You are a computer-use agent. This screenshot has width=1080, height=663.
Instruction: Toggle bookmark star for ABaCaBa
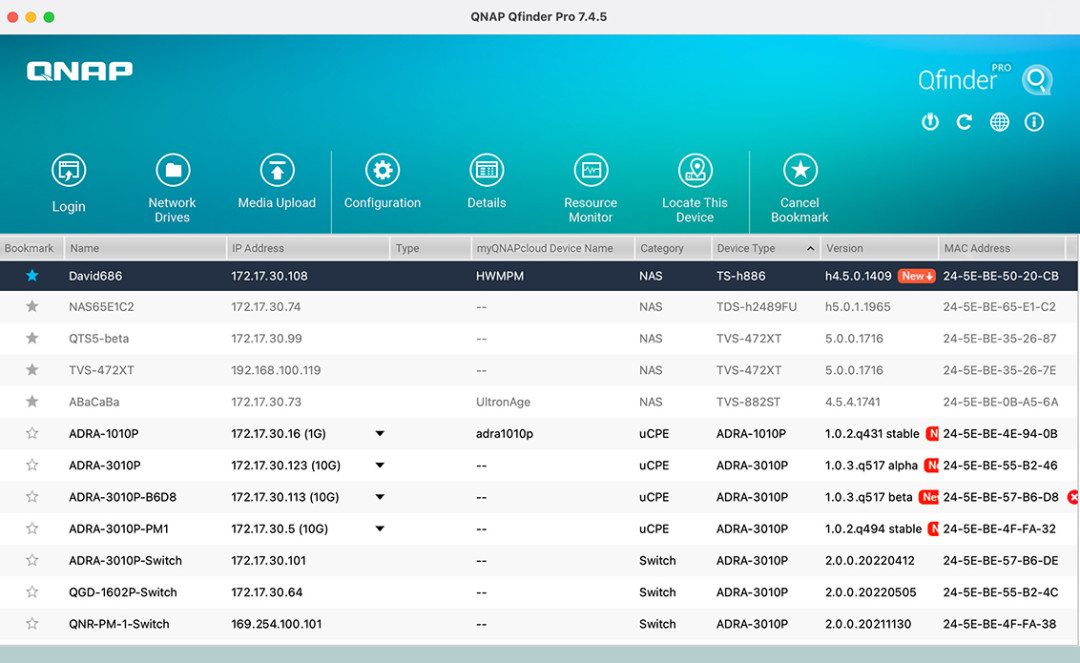(32, 401)
